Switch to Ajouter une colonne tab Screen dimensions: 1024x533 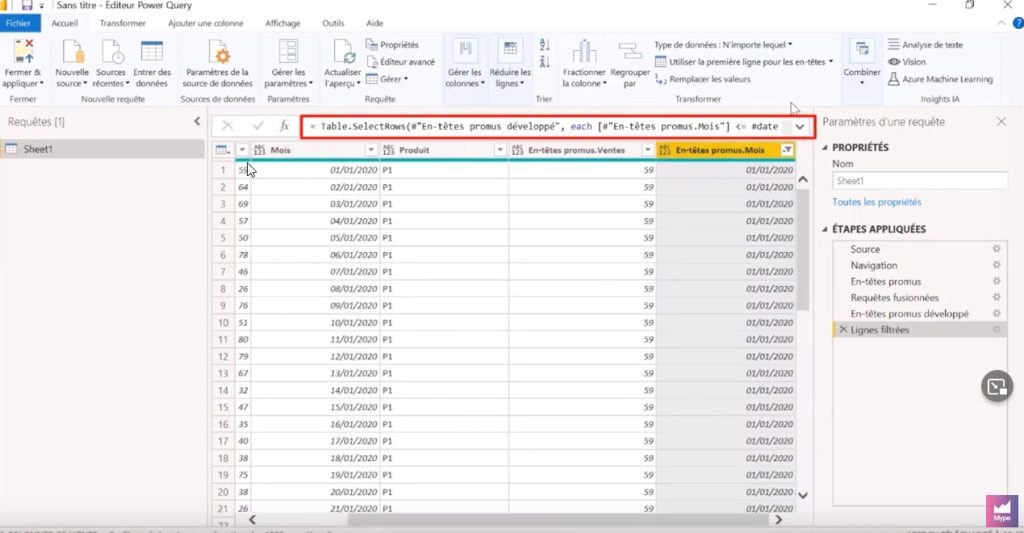coord(206,23)
